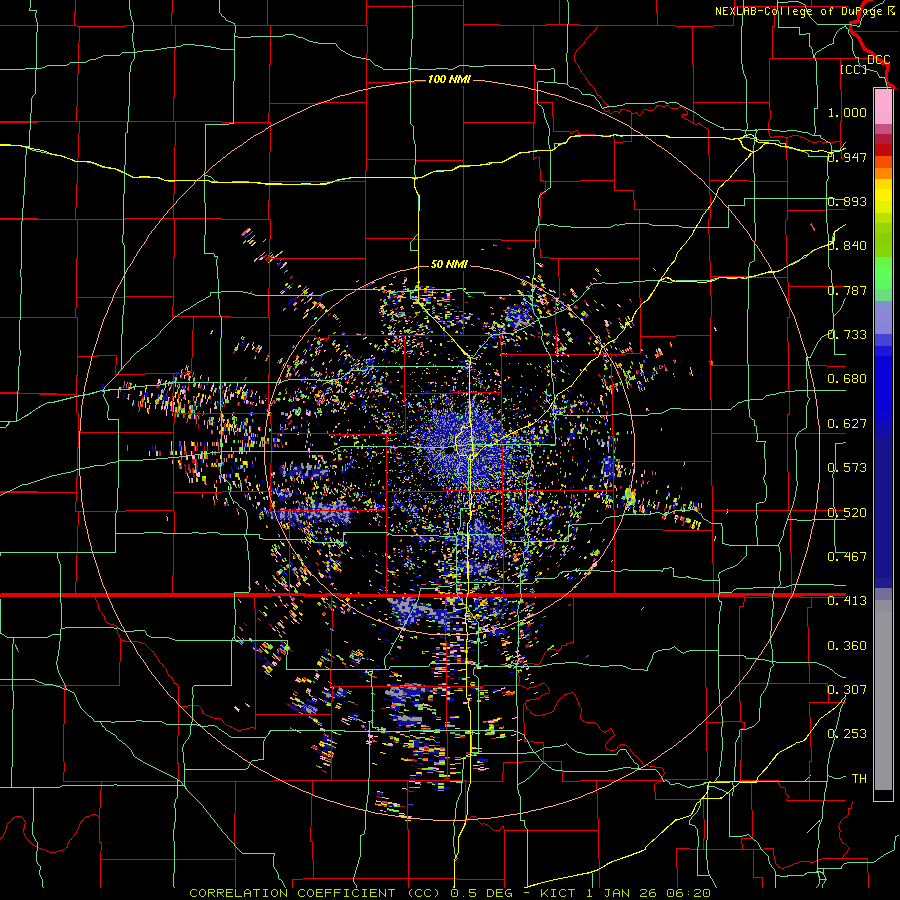The height and width of the screenshot is (900, 900).
Task: Click the 0.680 color scale label
Action: click(847, 379)
